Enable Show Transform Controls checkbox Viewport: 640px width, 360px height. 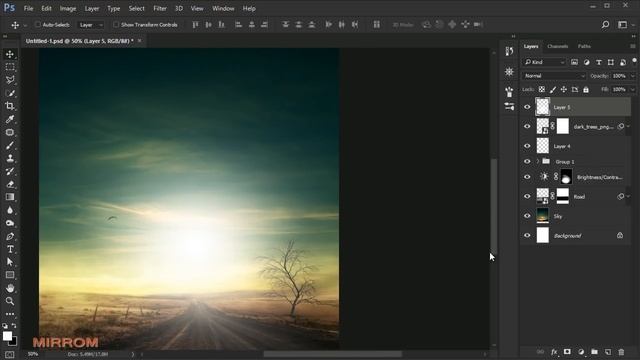116,24
